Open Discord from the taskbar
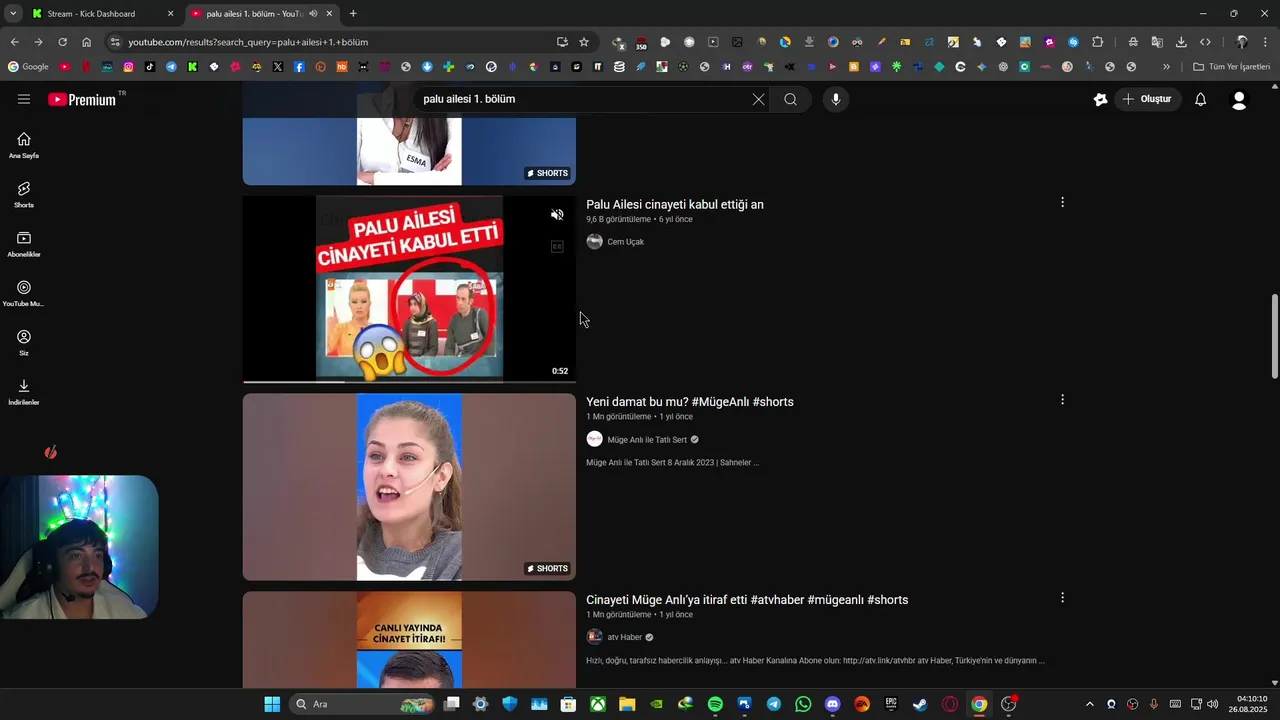This screenshot has height=720, width=1280. (832, 704)
